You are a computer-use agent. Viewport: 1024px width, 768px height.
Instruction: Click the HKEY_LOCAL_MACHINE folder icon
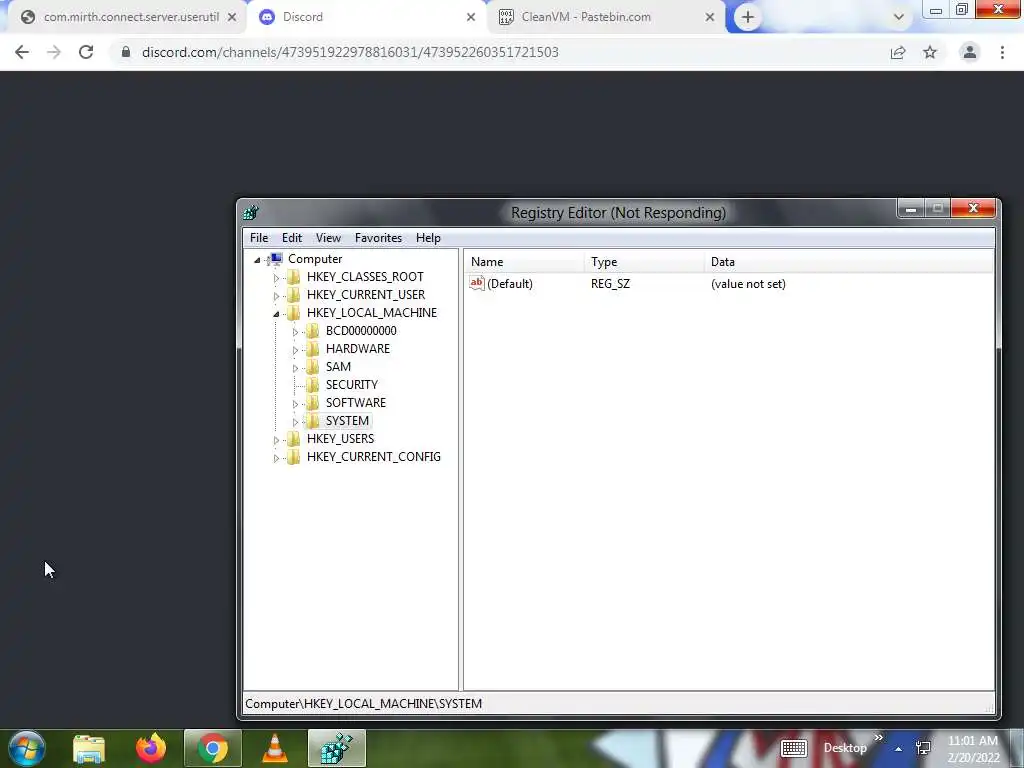294,313
